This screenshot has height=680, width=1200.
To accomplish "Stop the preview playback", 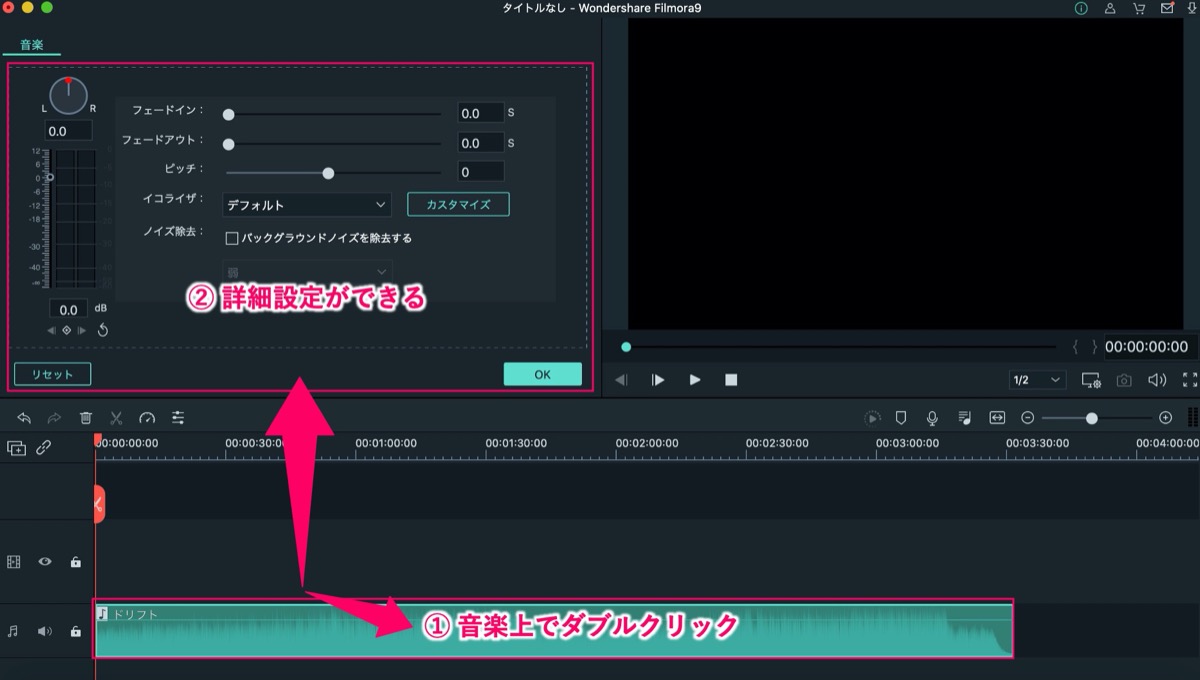I will pyautogui.click(x=731, y=380).
